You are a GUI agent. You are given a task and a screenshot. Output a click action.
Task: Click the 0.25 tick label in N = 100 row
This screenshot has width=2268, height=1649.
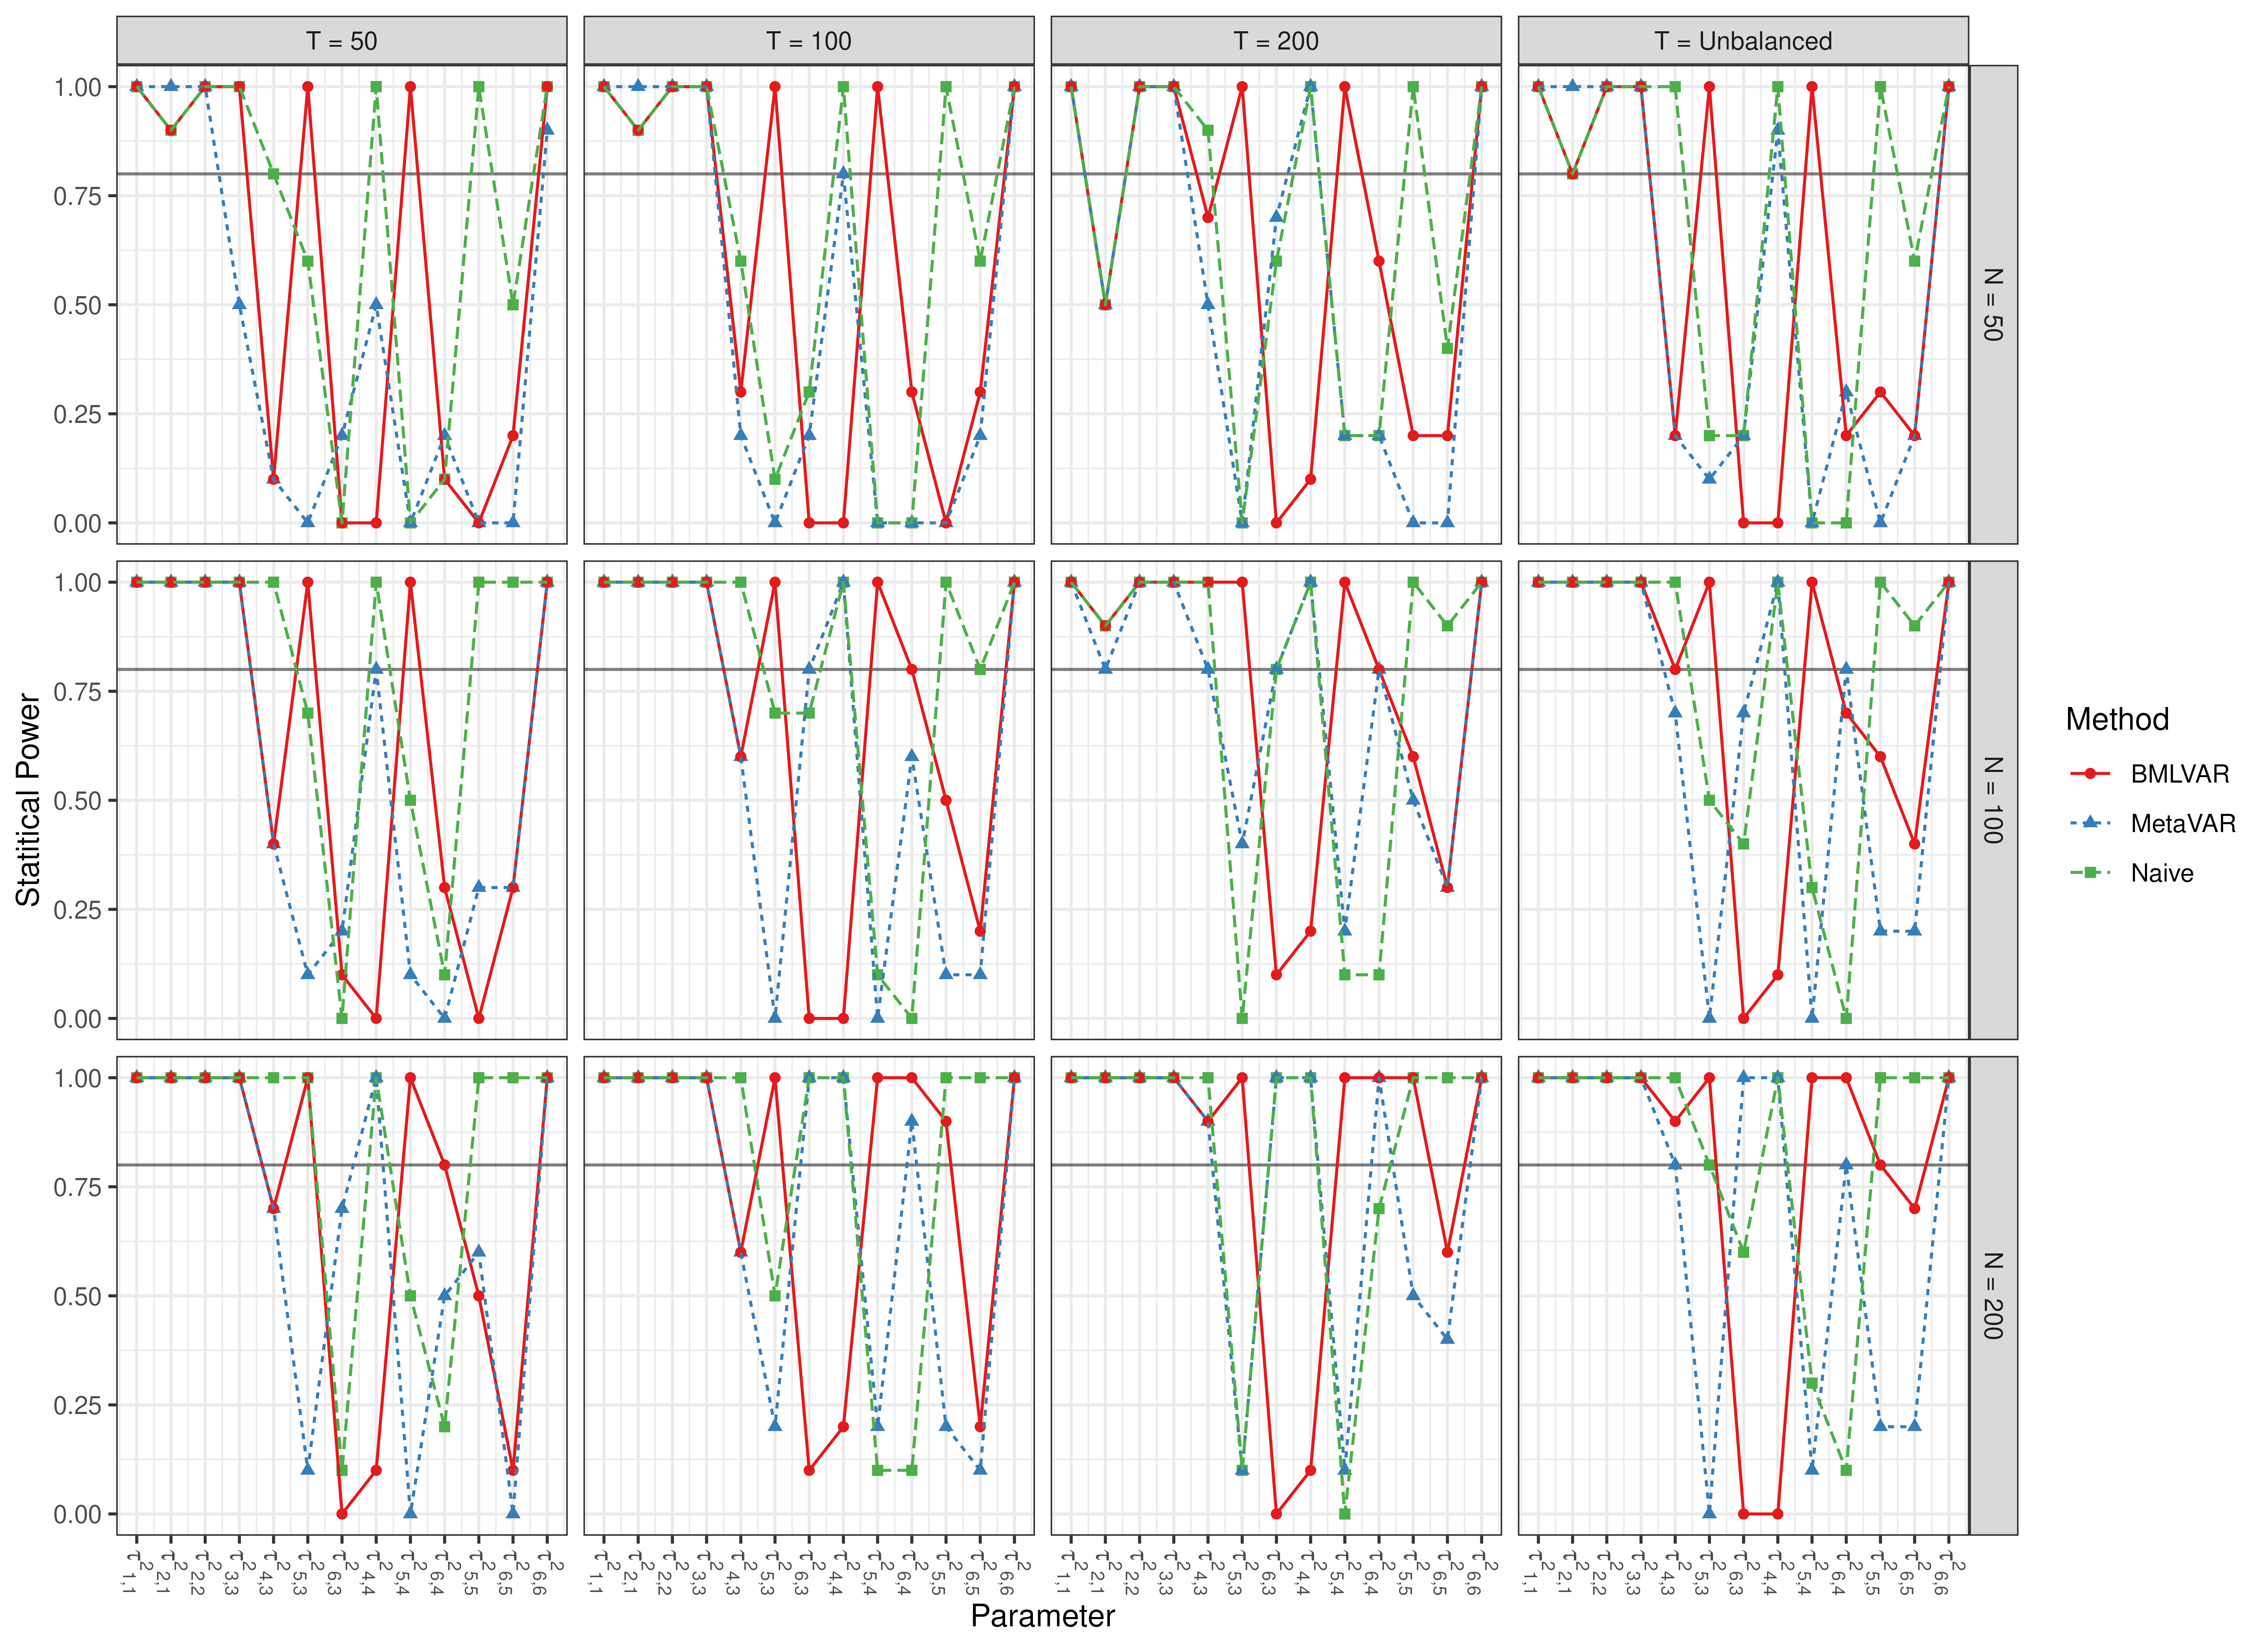77,910
